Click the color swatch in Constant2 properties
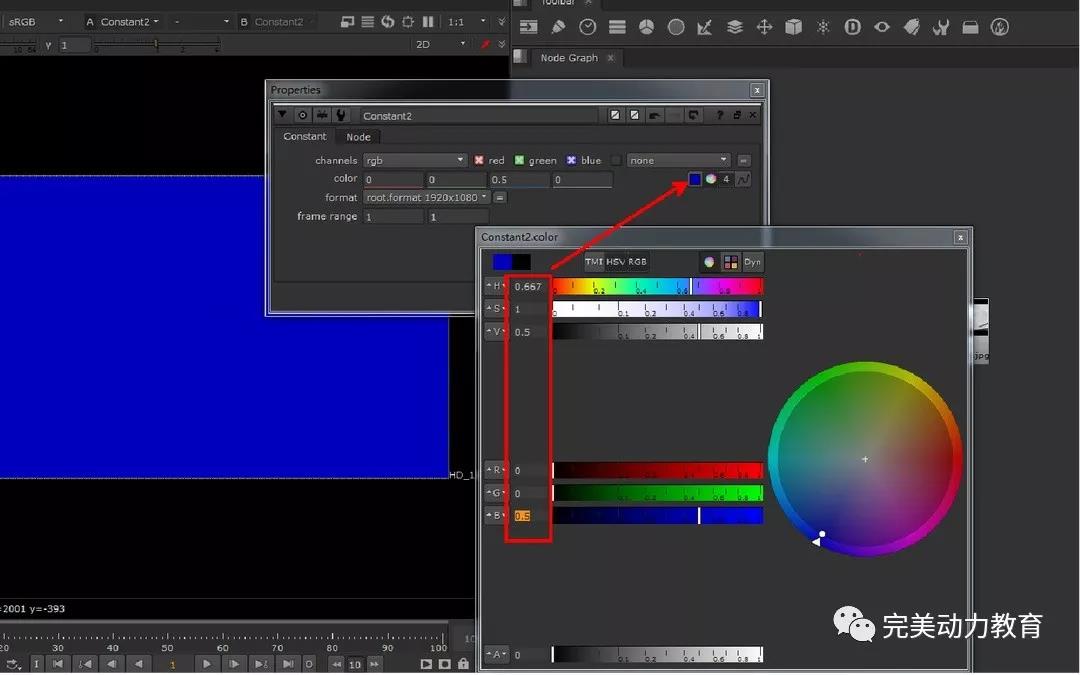Screen dimensions: 1080x675 coord(695,179)
